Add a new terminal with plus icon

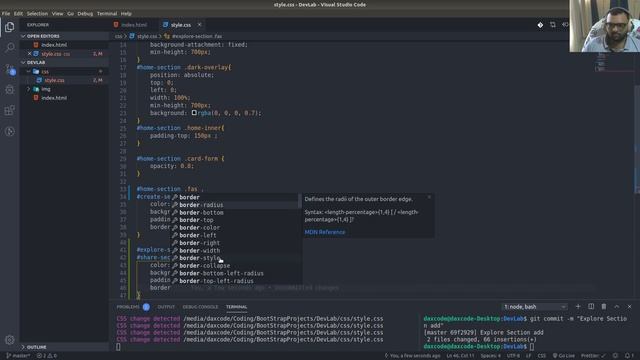pos(578,307)
